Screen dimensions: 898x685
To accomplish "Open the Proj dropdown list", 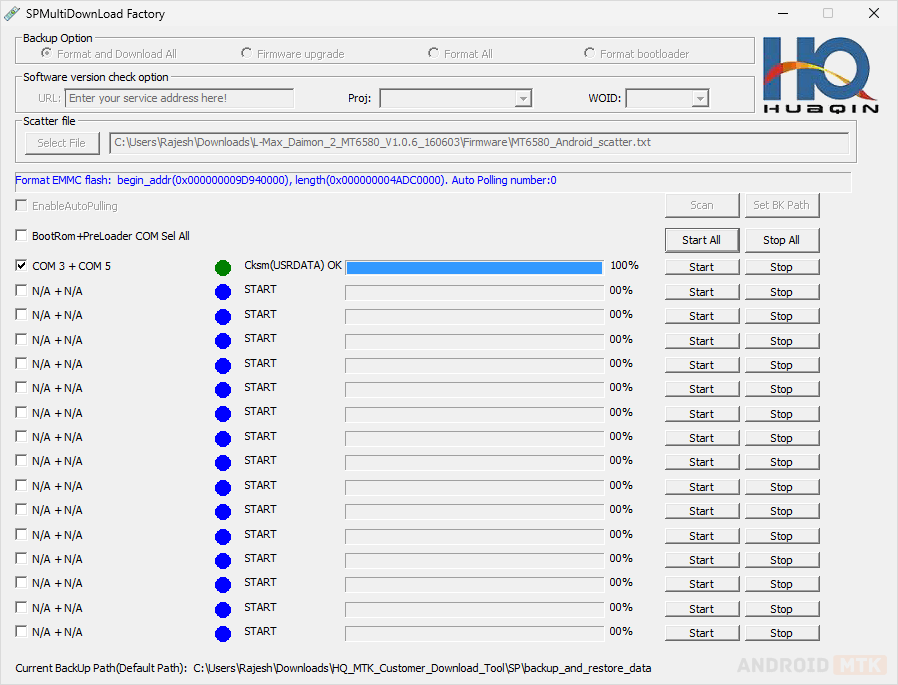I will coord(522,98).
